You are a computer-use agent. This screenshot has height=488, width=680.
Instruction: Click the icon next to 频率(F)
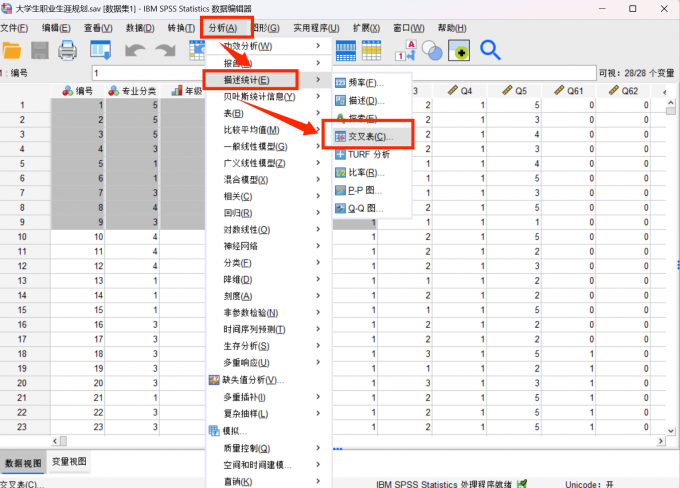tap(340, 82)
